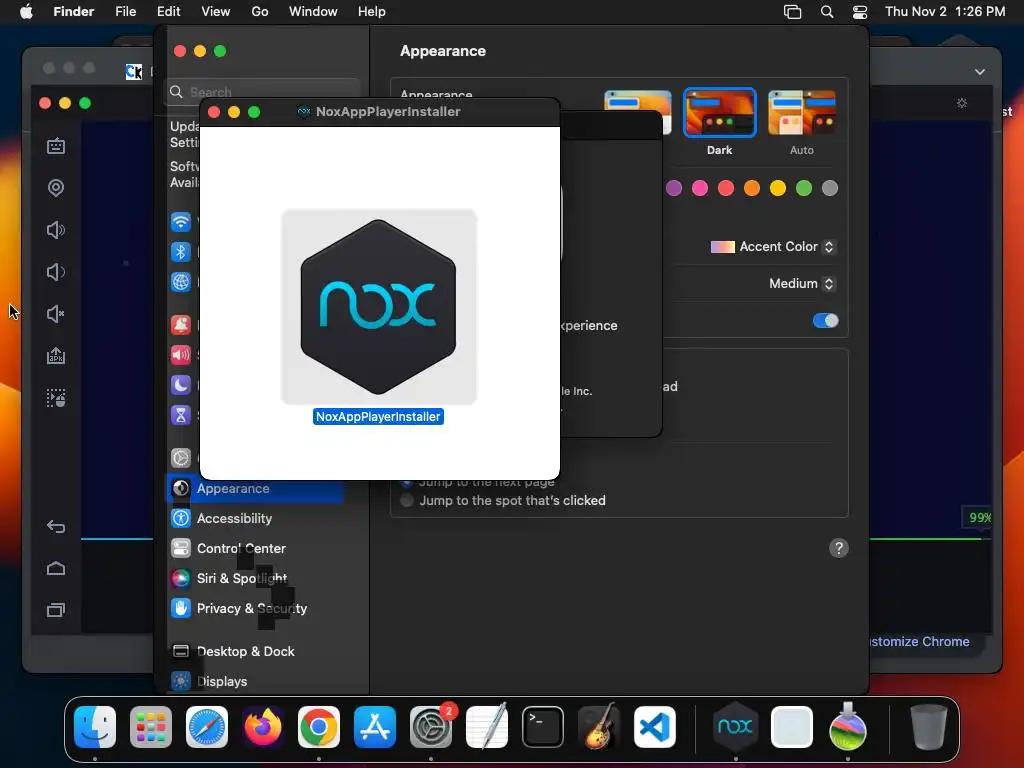Click brightness gear icon in background window
The width and height of the screenshot is (1024, 768).
tap(962, 103)
